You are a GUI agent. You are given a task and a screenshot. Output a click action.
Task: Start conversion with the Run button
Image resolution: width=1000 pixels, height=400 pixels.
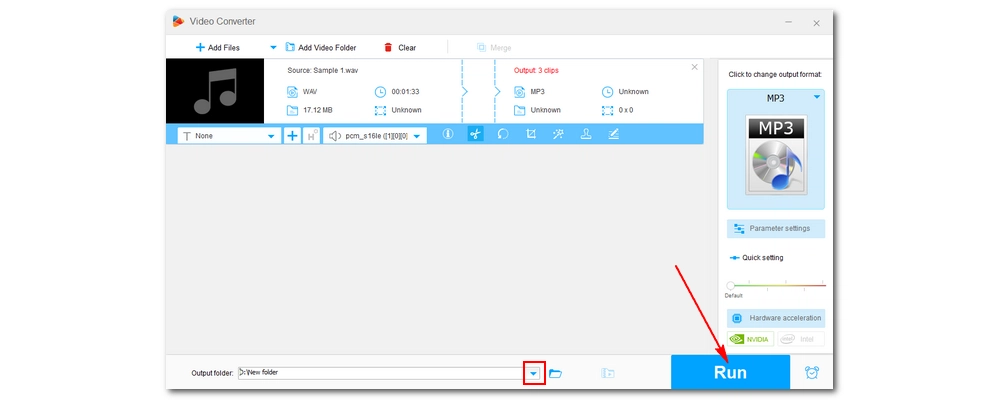click(730, 372)
